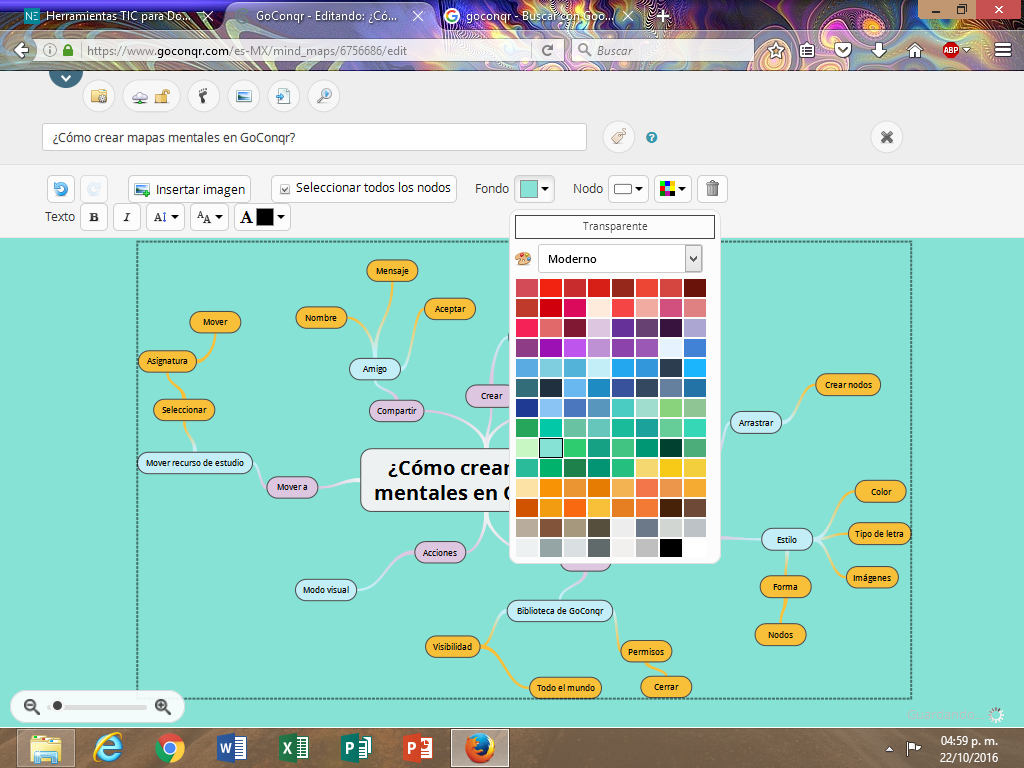Viewport: 1024px width, 768px height.
Task: Click the magnifier preview icon in top toolbar
Action: [x=323, y=96]
